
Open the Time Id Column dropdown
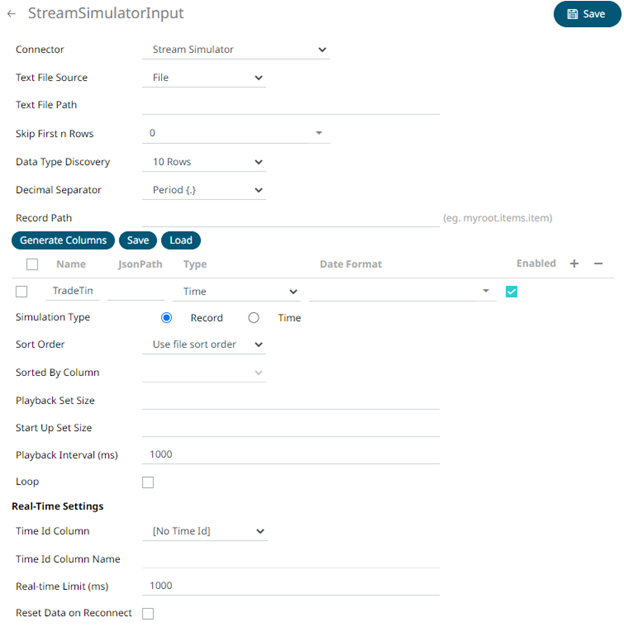(204, 531)
